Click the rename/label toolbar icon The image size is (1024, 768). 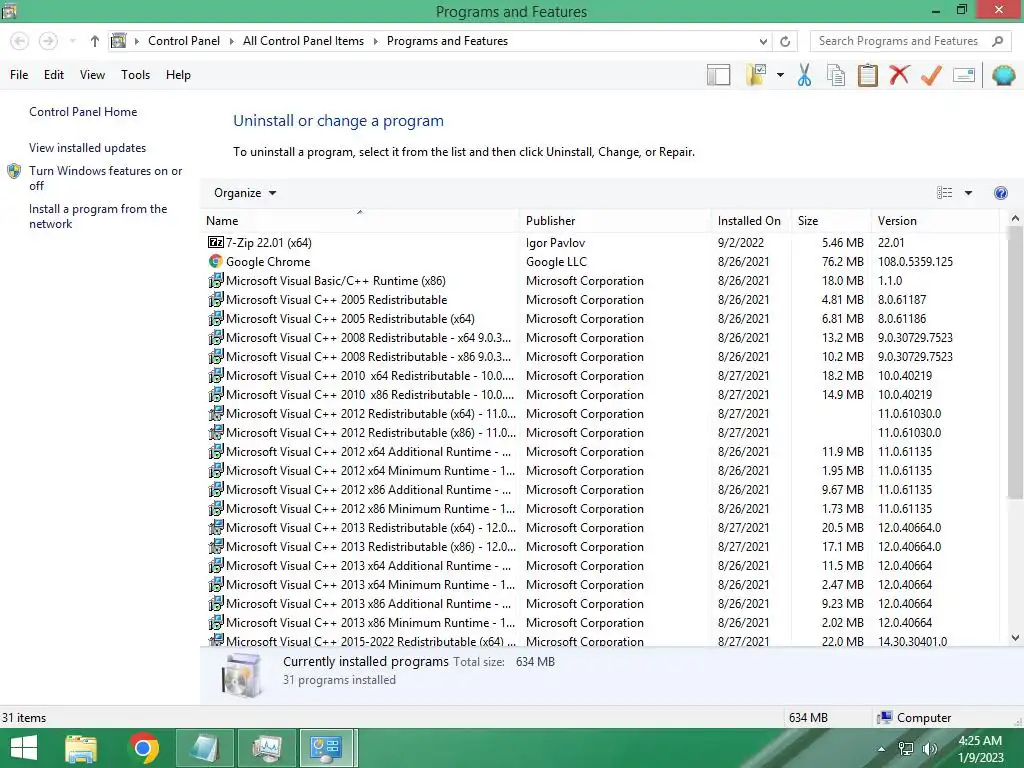[x=964, y=75]
